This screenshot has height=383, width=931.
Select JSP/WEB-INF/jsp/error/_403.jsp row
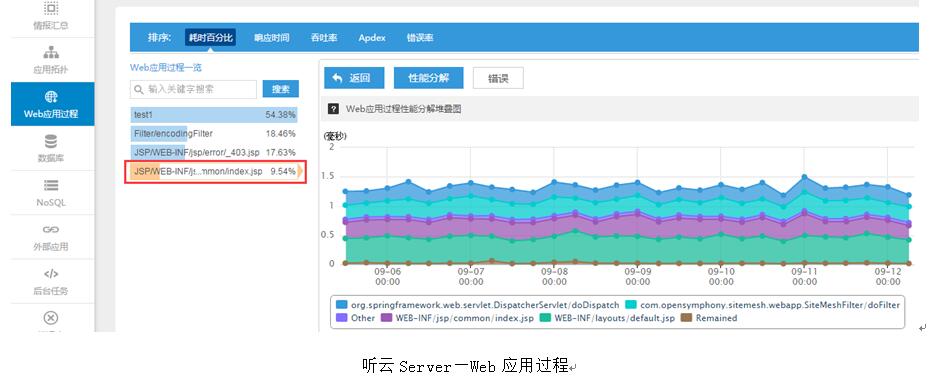point(214,153)
